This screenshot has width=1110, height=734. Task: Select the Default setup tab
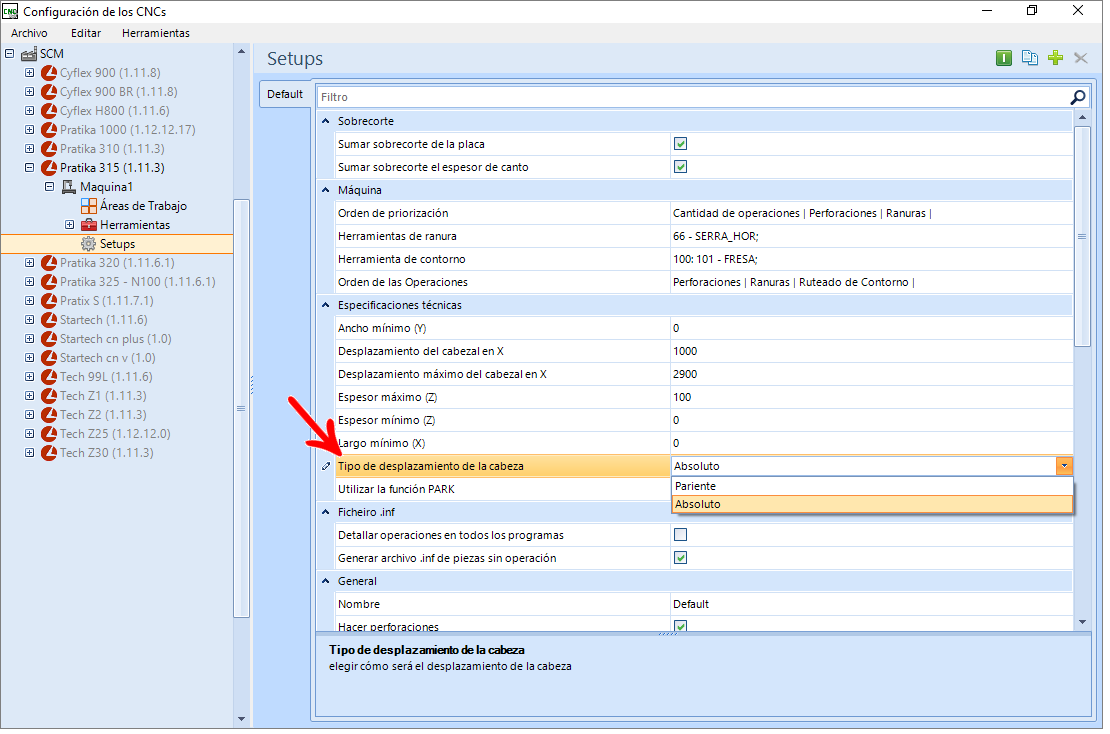pos(285,94)
